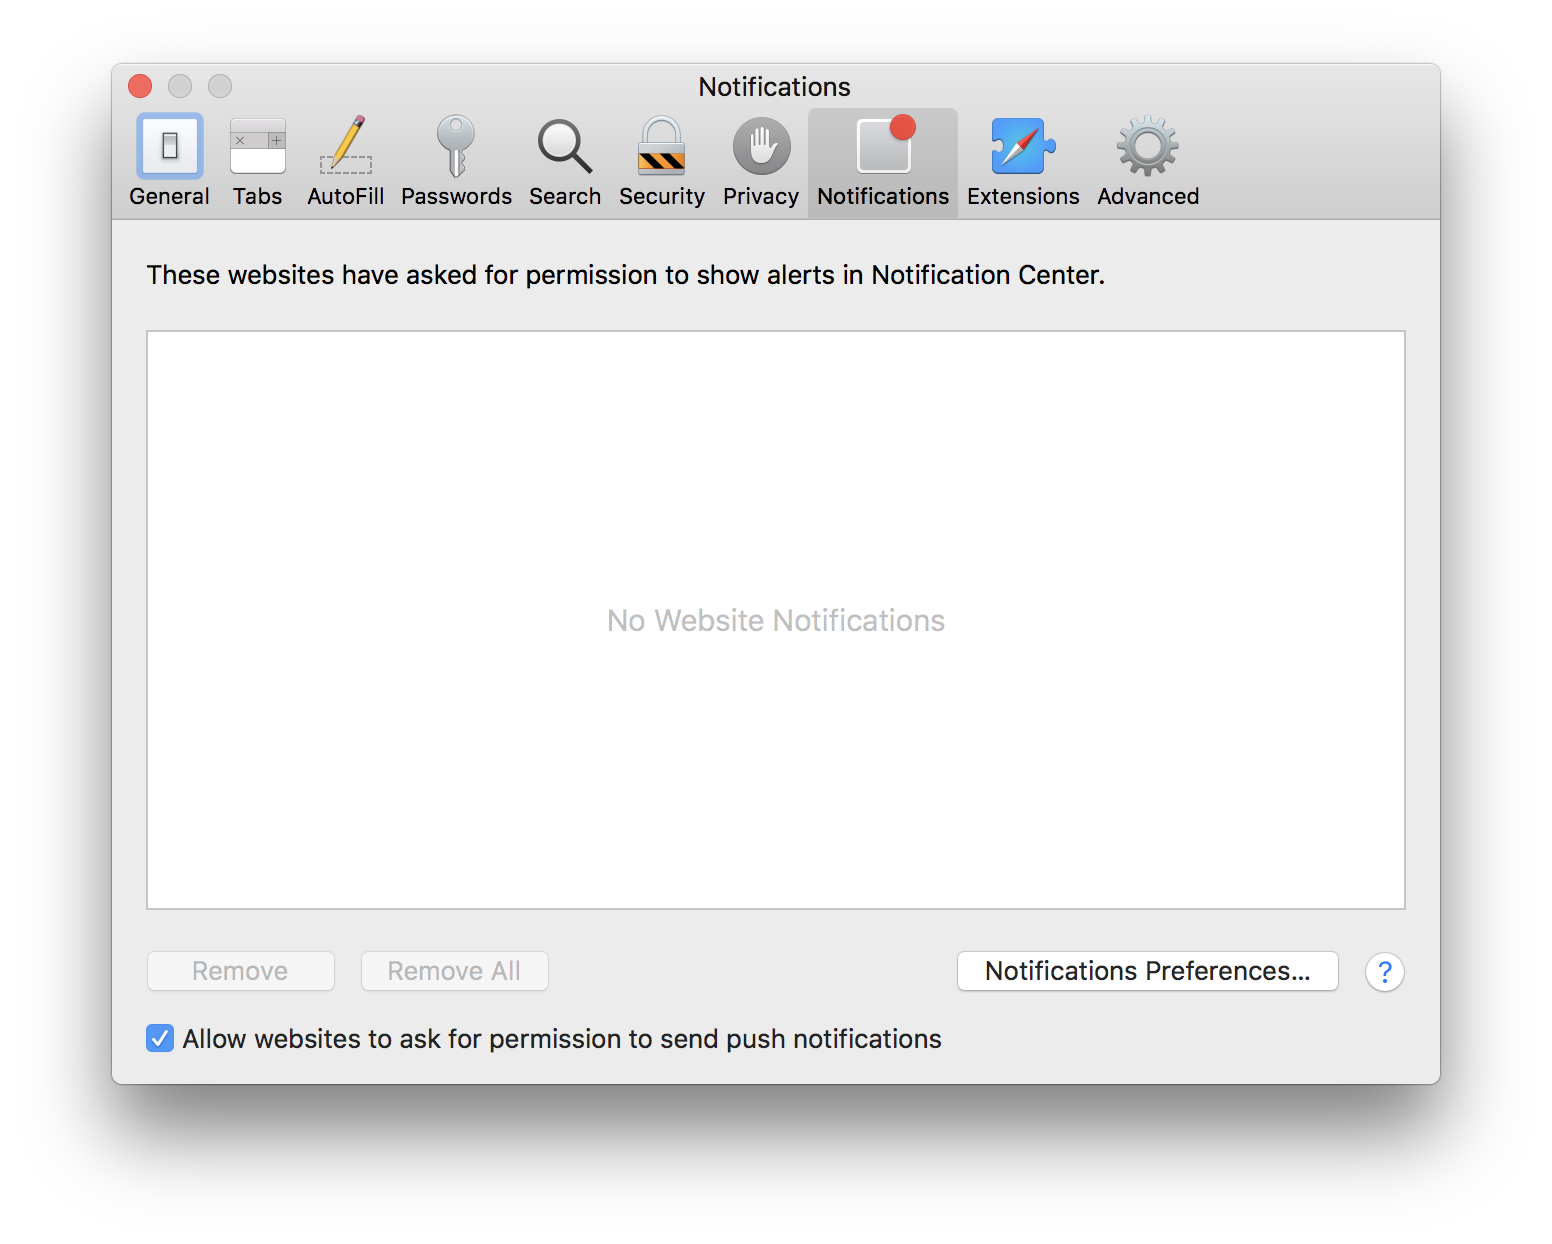1552x1244 pixels.
Task: Open the Search magnifier preferences pane
Action: [565, 161]
